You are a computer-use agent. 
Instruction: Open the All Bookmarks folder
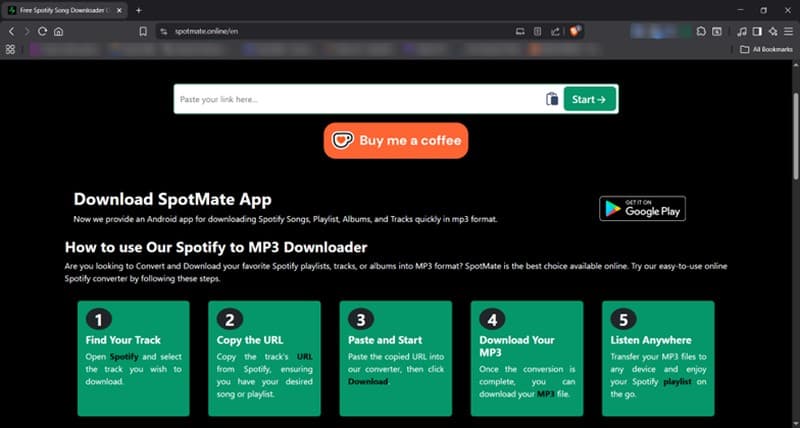766,49
